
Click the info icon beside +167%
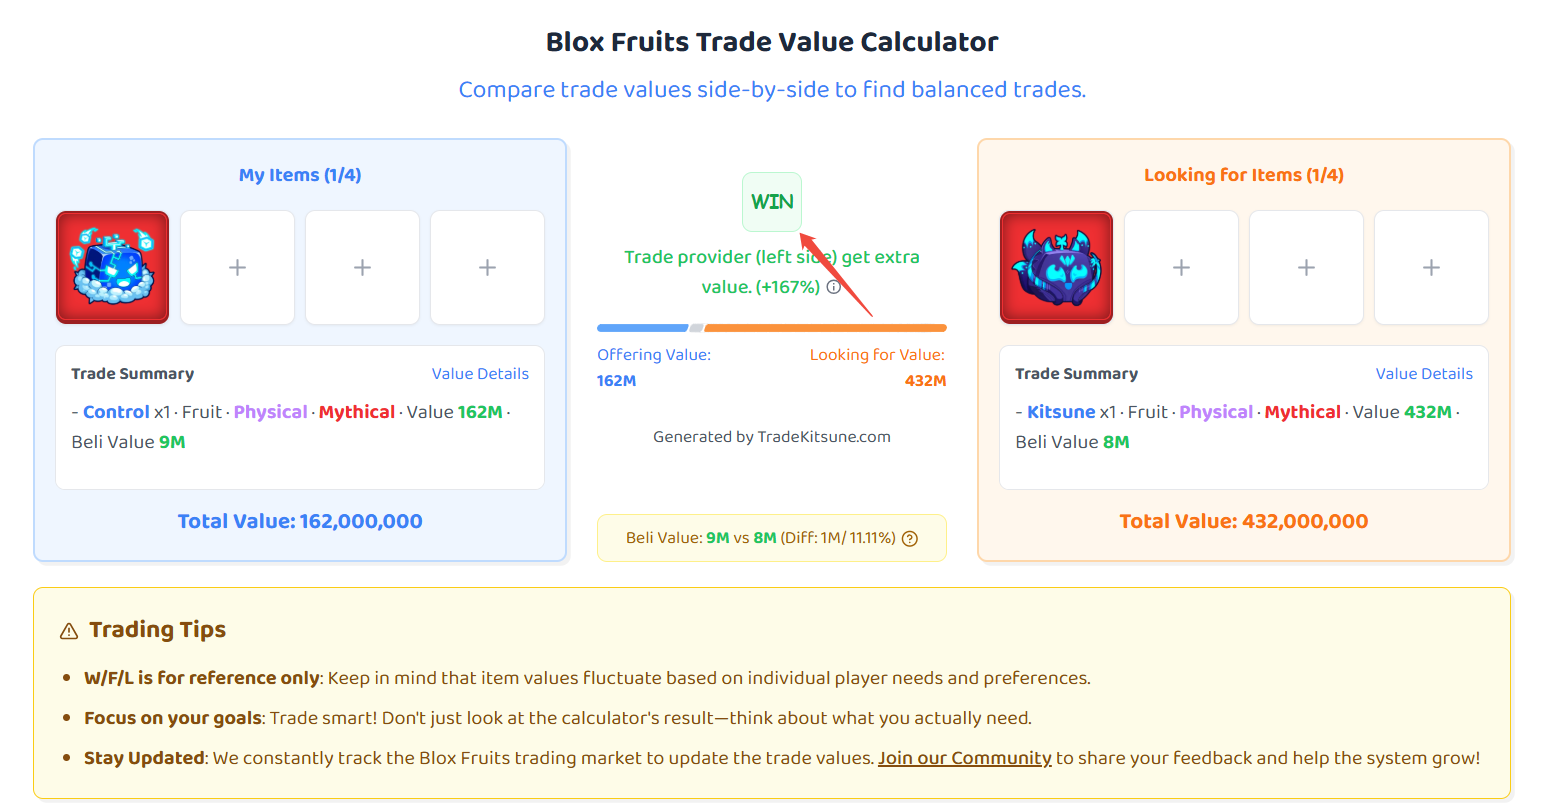833,287
